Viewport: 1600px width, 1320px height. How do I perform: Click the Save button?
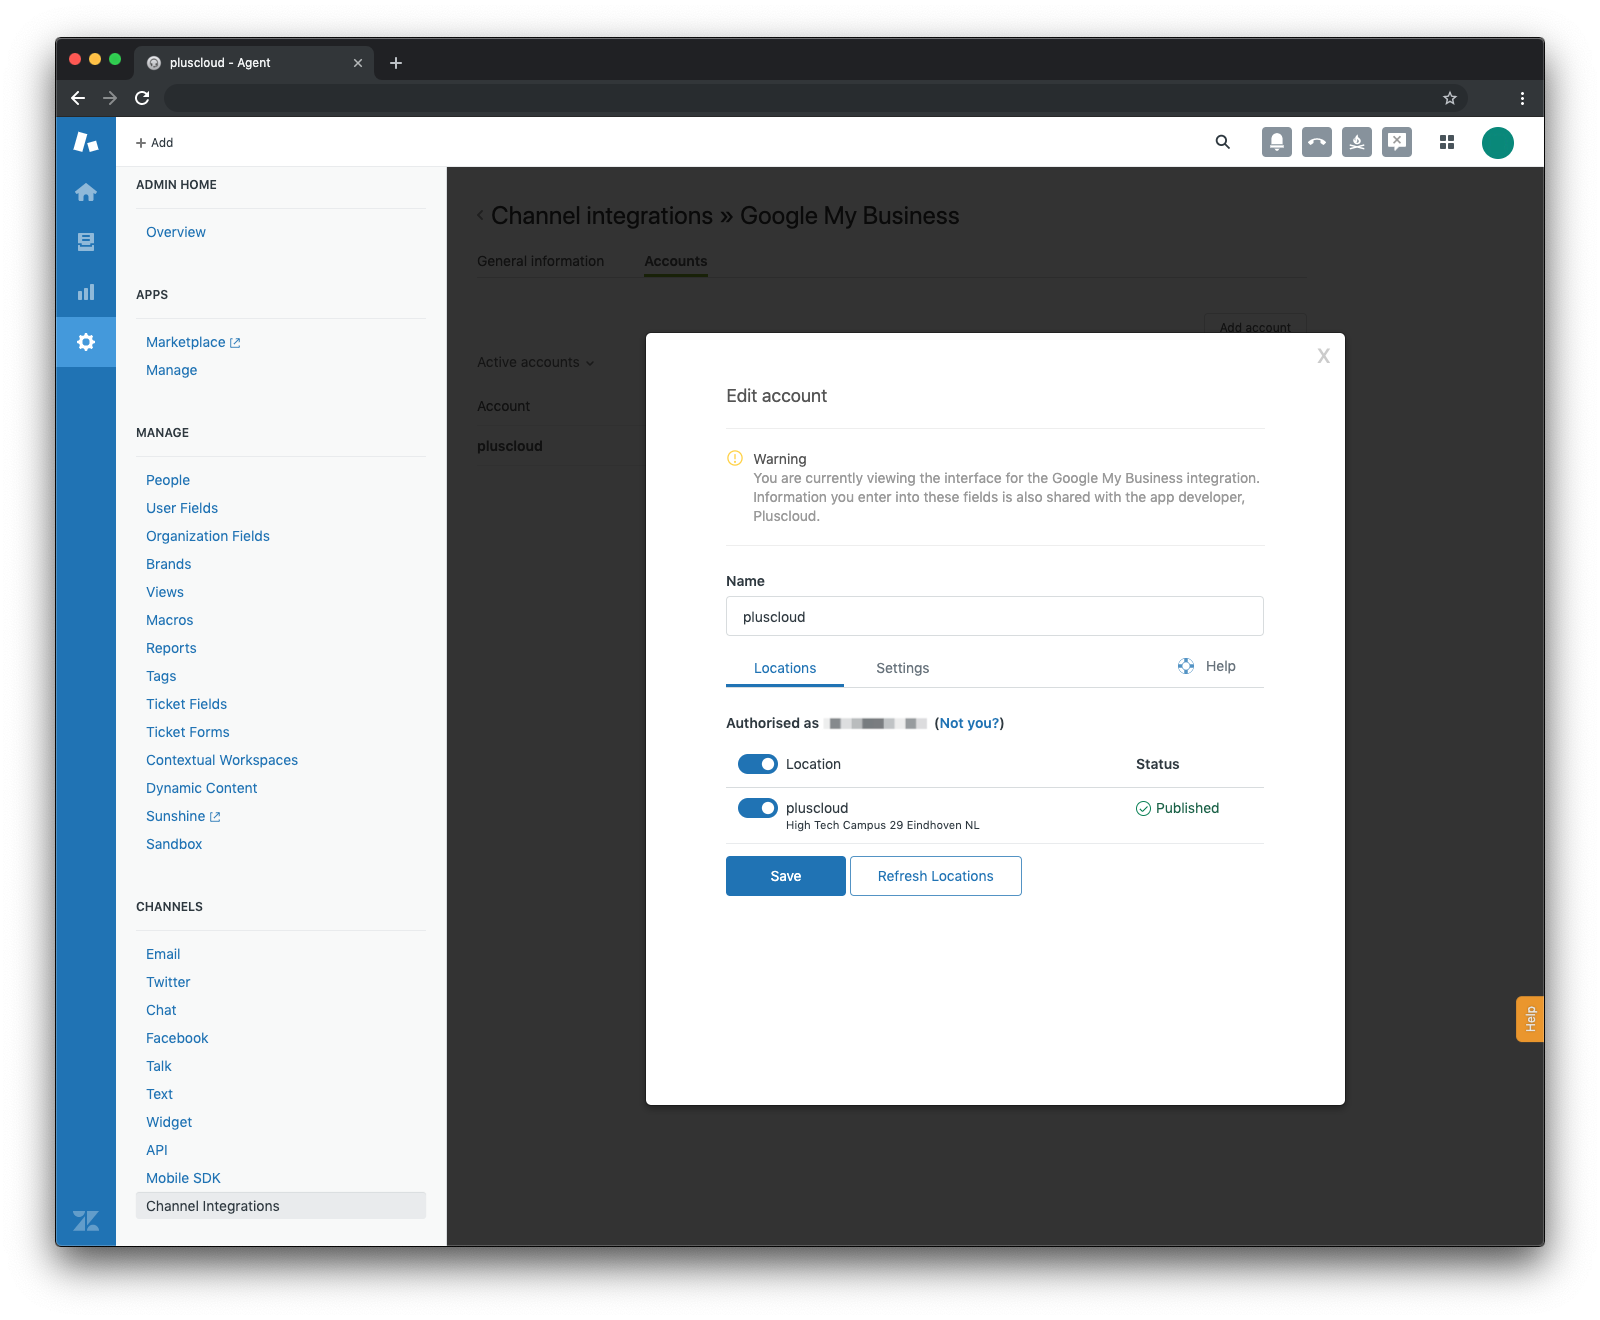pyautogui.click(x=786, y=876)
